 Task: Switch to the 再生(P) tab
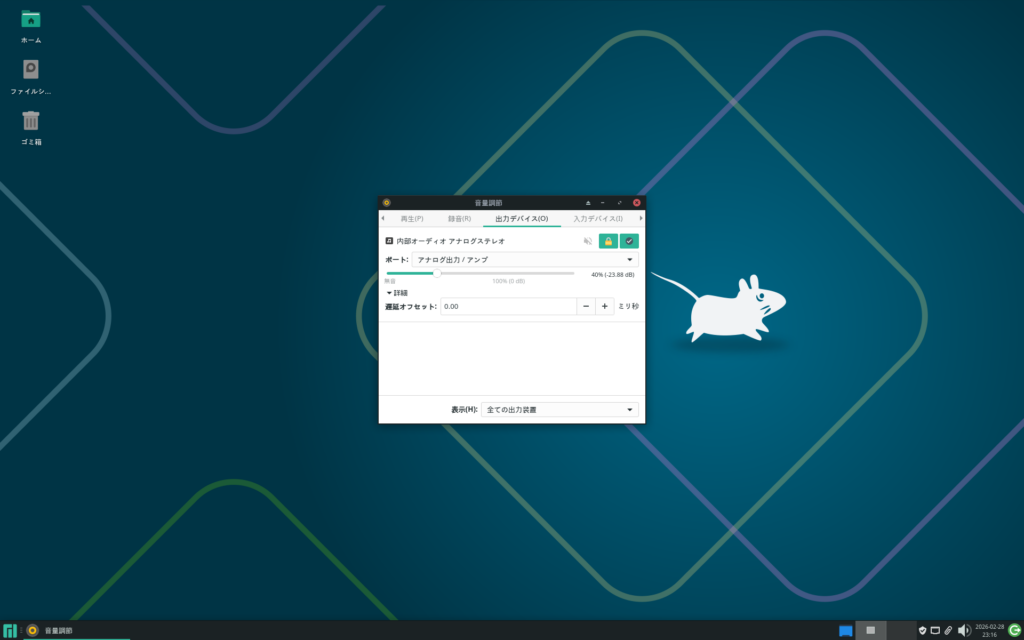(x=412, y=218)
